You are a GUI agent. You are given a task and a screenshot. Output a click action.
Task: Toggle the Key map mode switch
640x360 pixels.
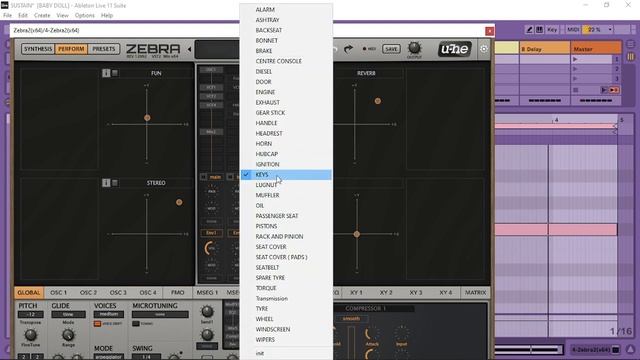(552, 29)
